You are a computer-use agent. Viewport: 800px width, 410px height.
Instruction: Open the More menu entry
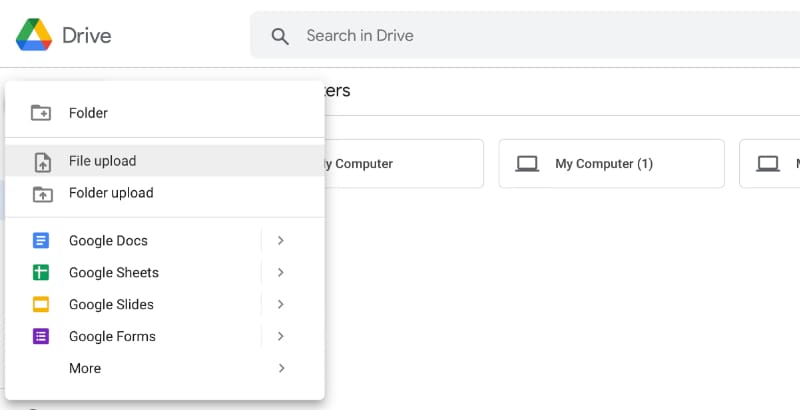coord(165,368)
